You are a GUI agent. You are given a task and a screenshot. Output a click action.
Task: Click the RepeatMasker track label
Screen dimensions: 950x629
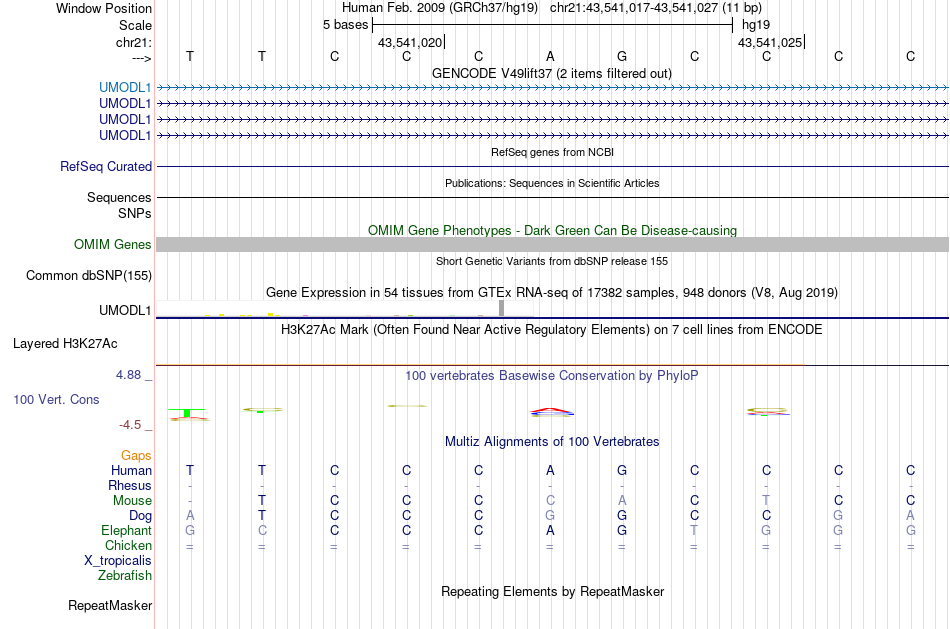coord(110,605)
